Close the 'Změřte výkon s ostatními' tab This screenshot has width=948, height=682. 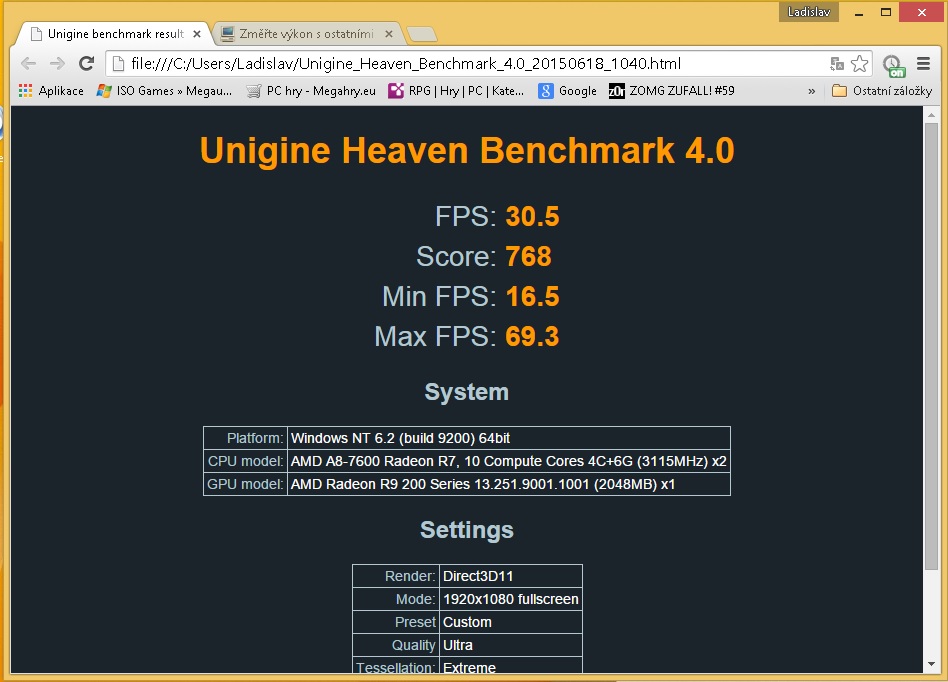pos(388,34)
